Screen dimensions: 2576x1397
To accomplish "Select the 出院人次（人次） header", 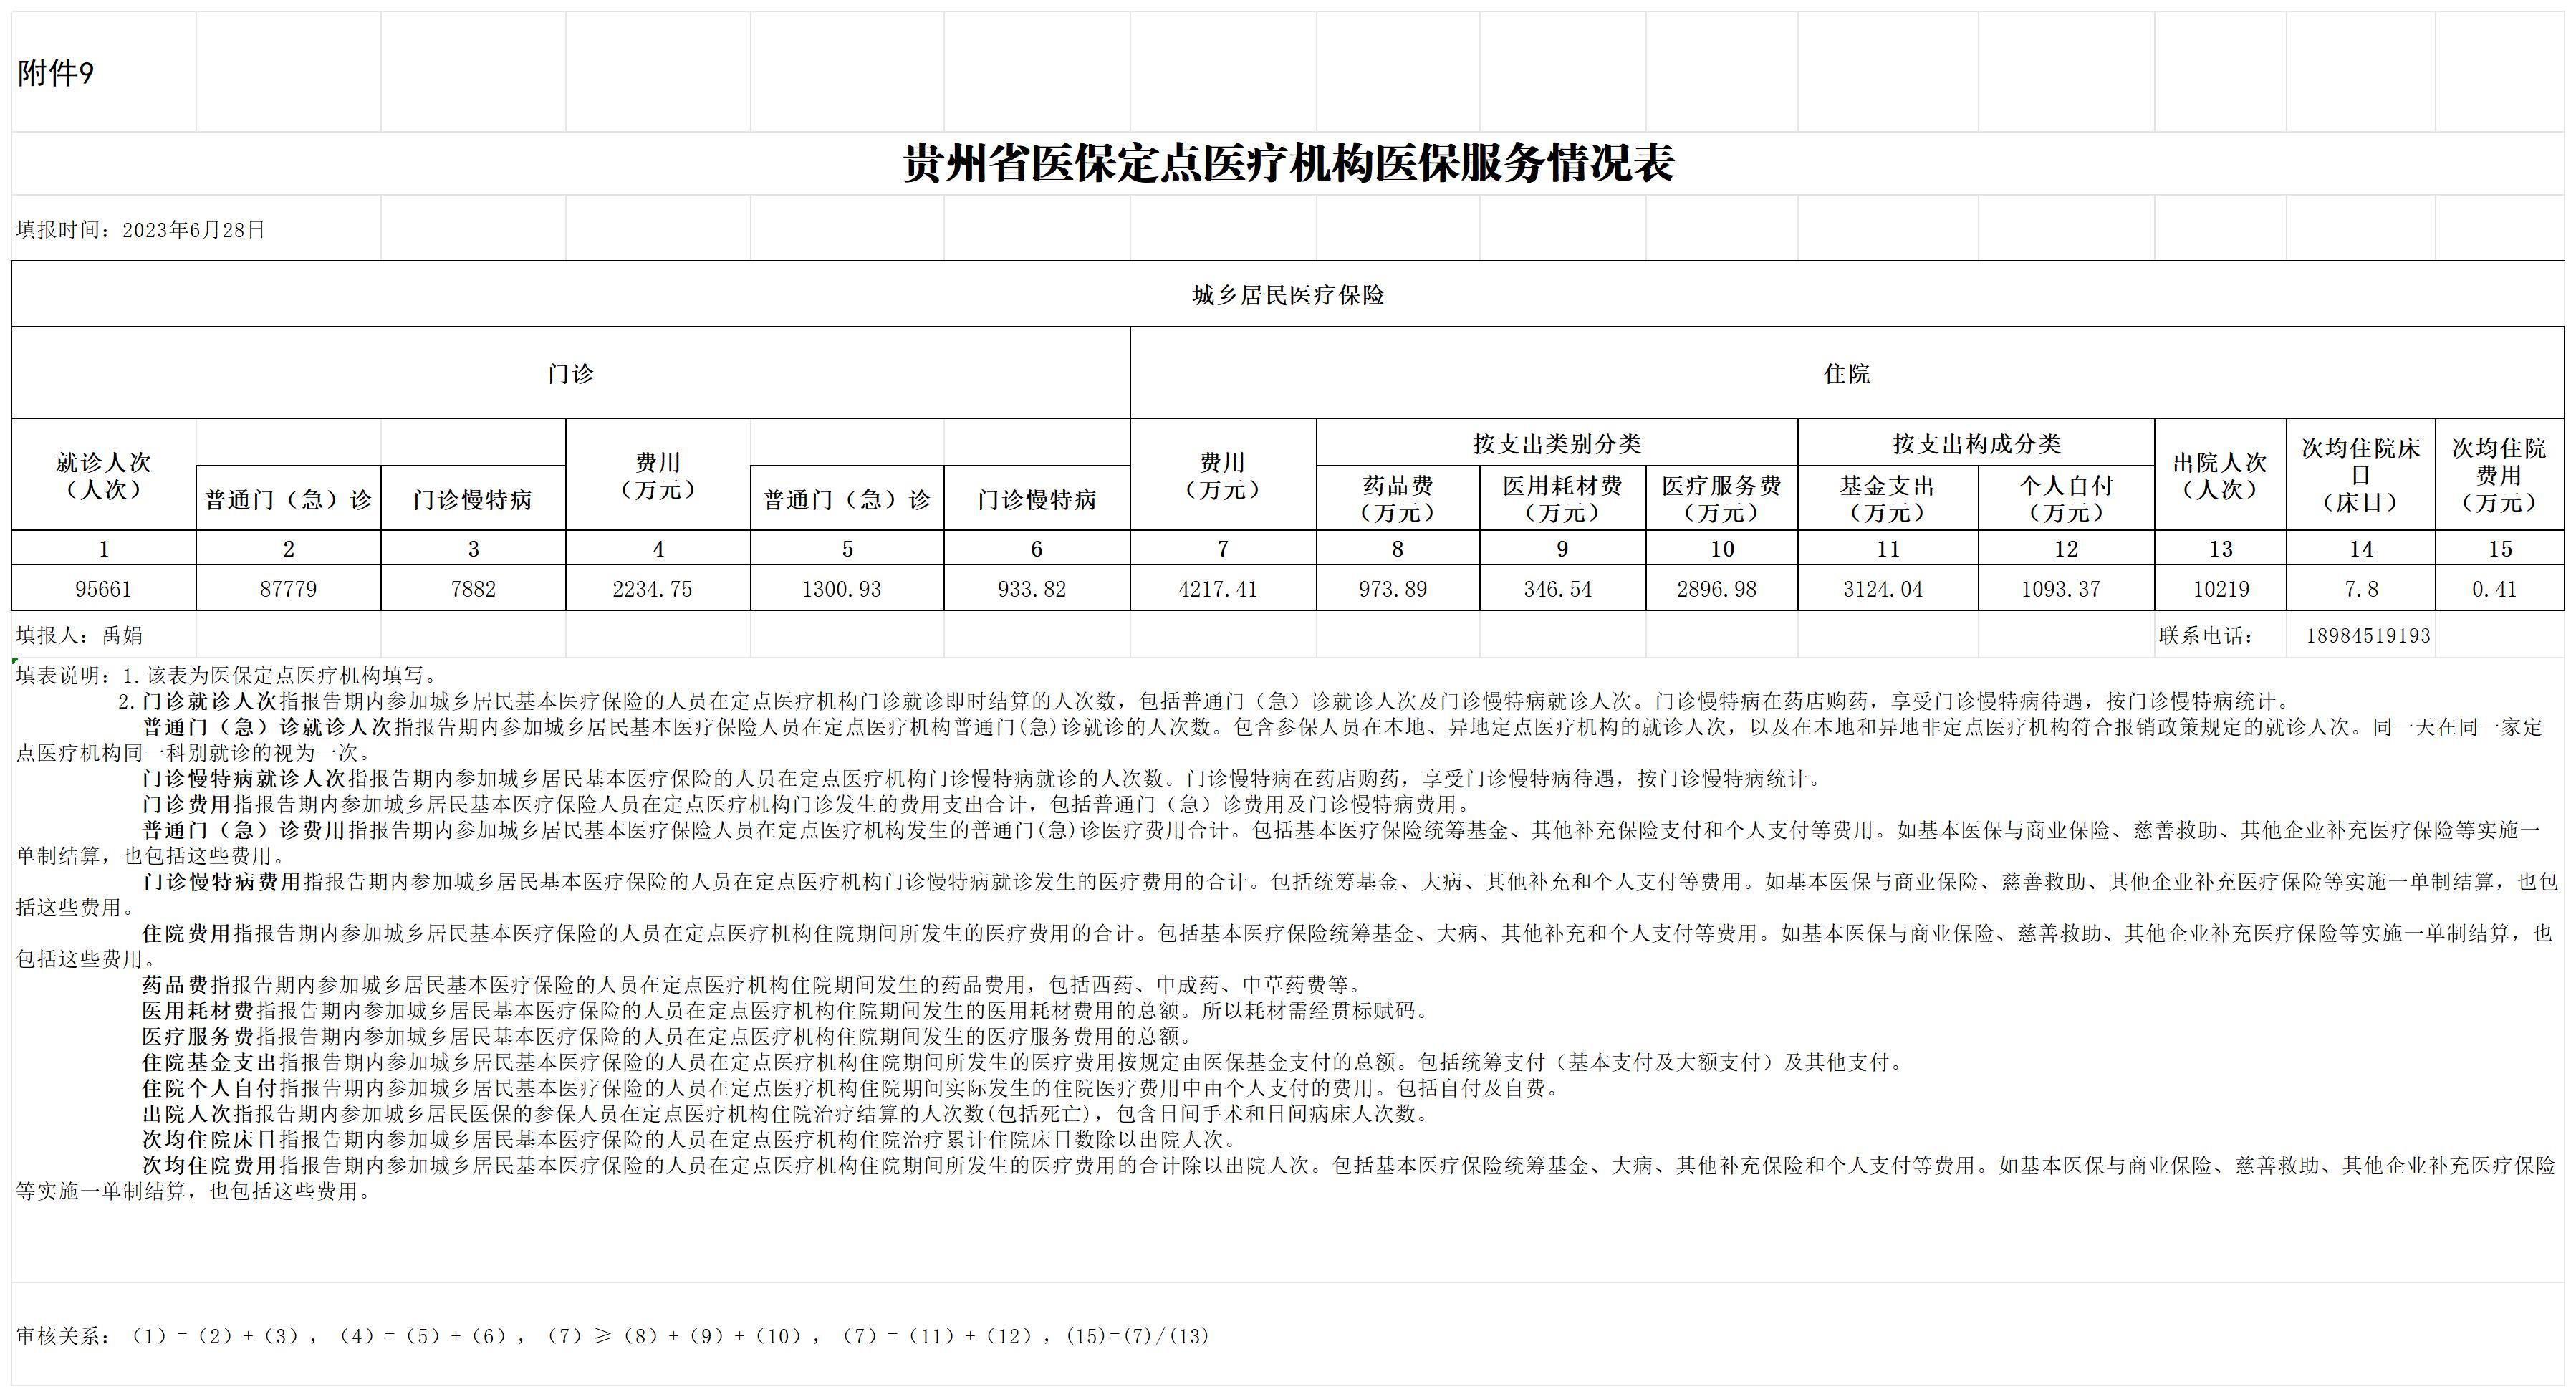I will tap(2220, 475).
